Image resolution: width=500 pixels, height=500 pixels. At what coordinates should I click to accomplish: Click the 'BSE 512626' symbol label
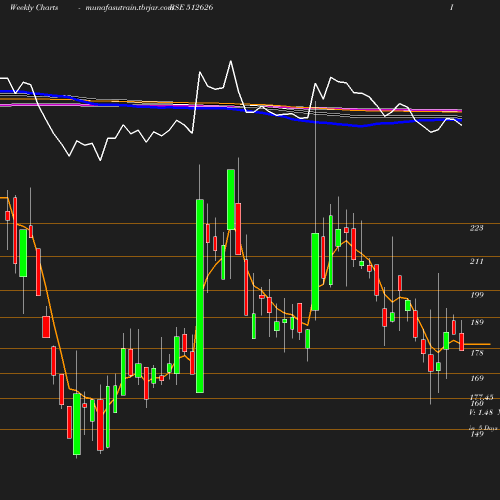tap(192, 8)
